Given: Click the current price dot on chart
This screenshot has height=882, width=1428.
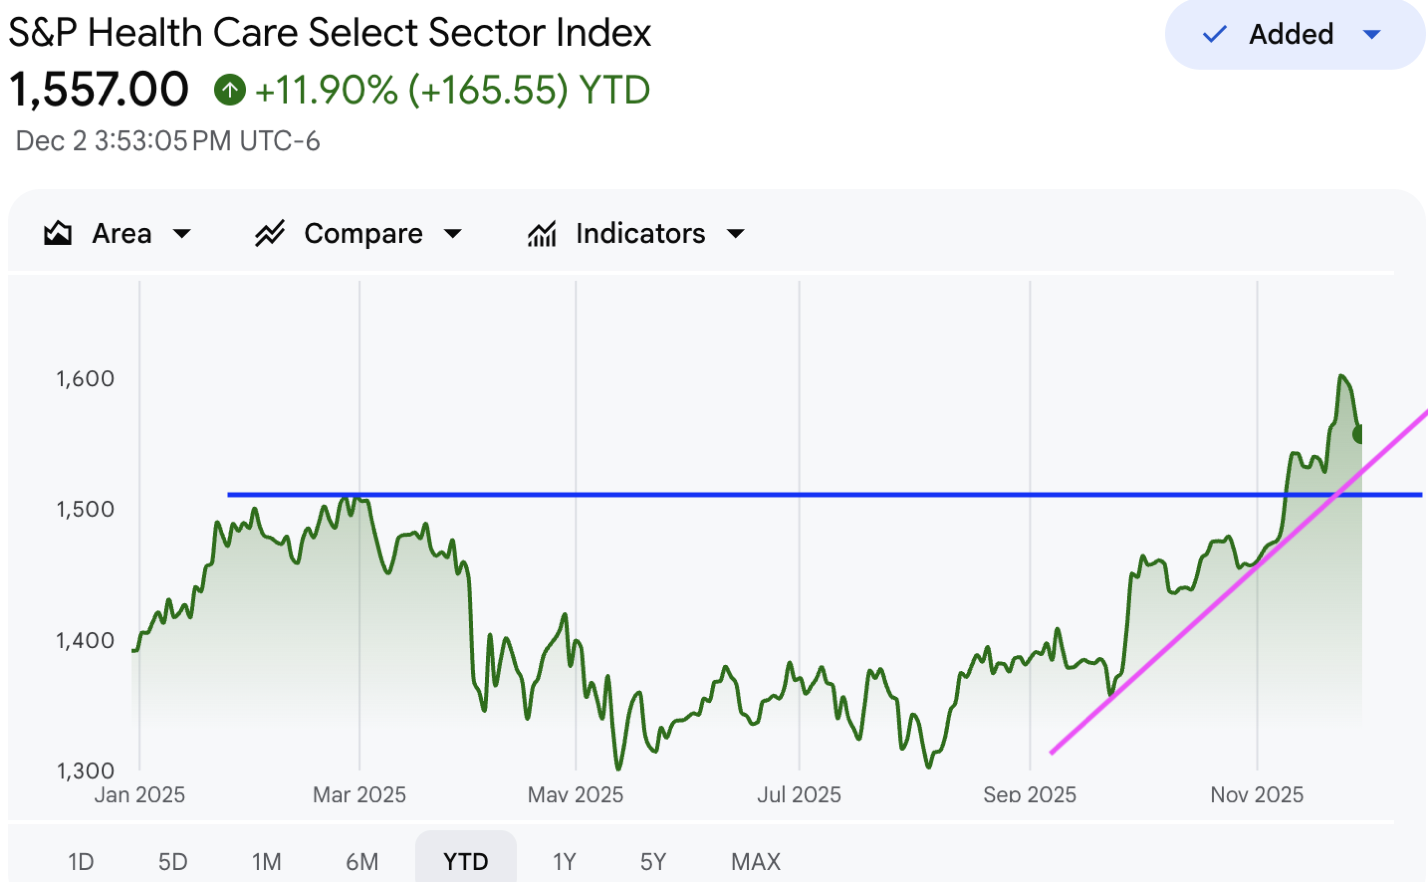Looking at the screenshot, I should pos(1359,434).
